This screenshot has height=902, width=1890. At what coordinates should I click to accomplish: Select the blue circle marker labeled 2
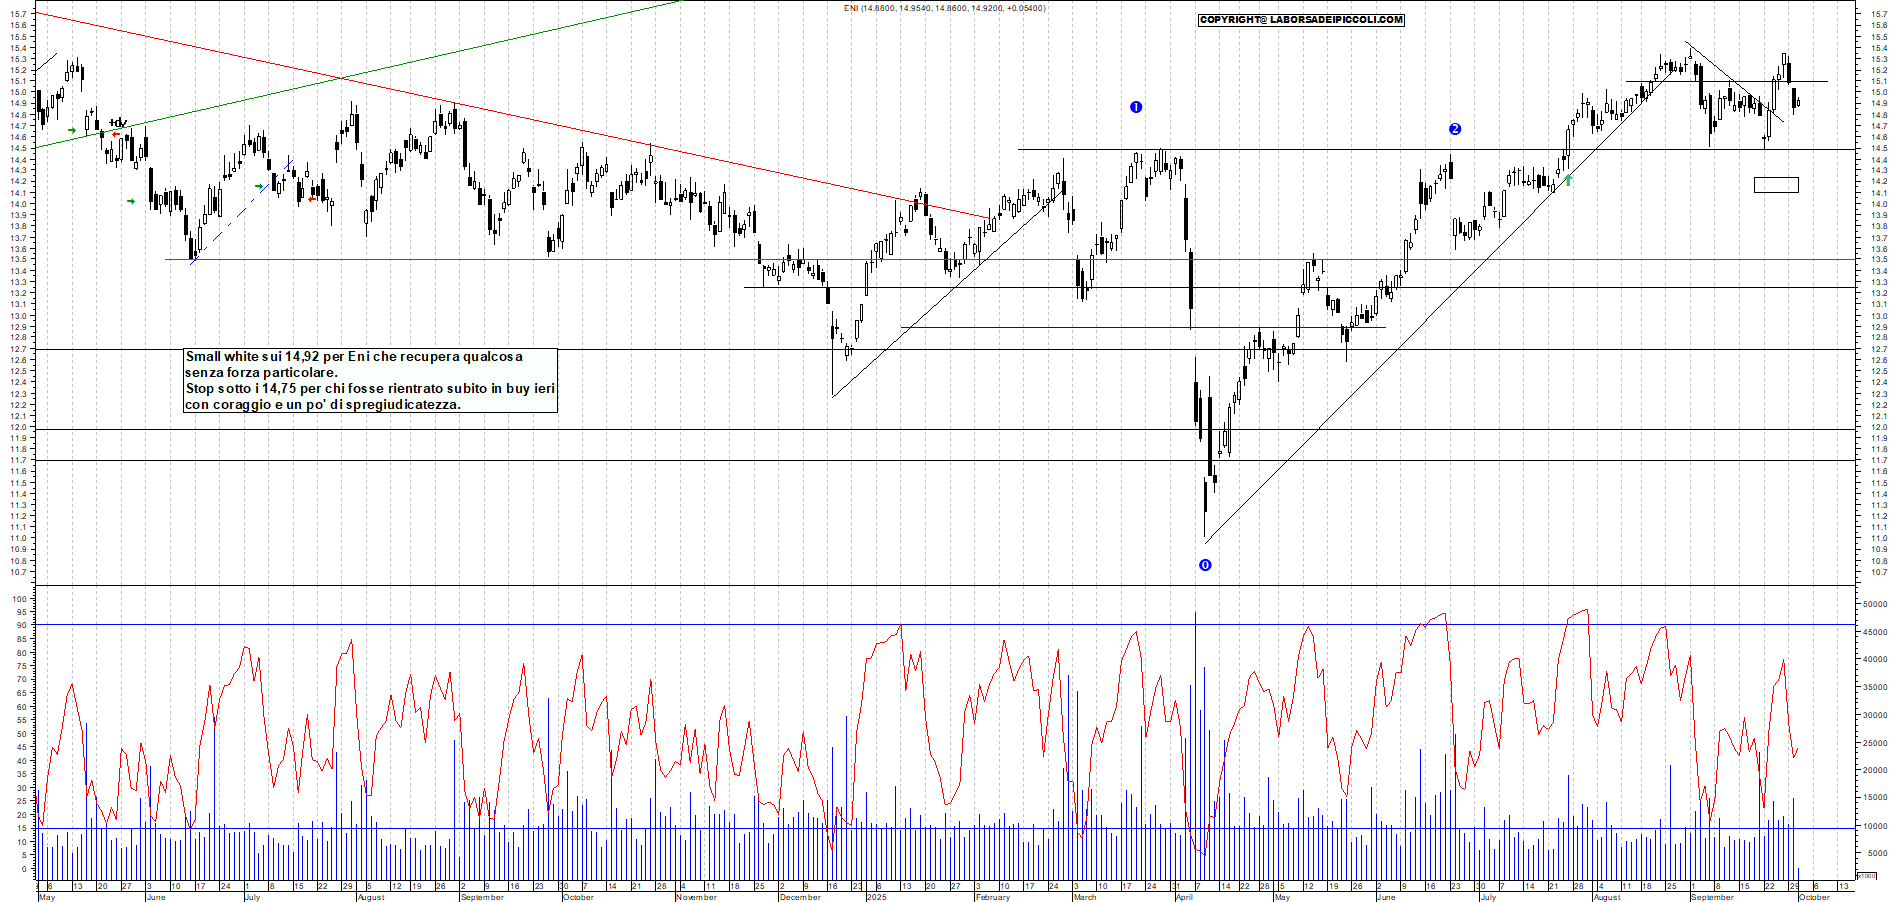point(1455,129)
